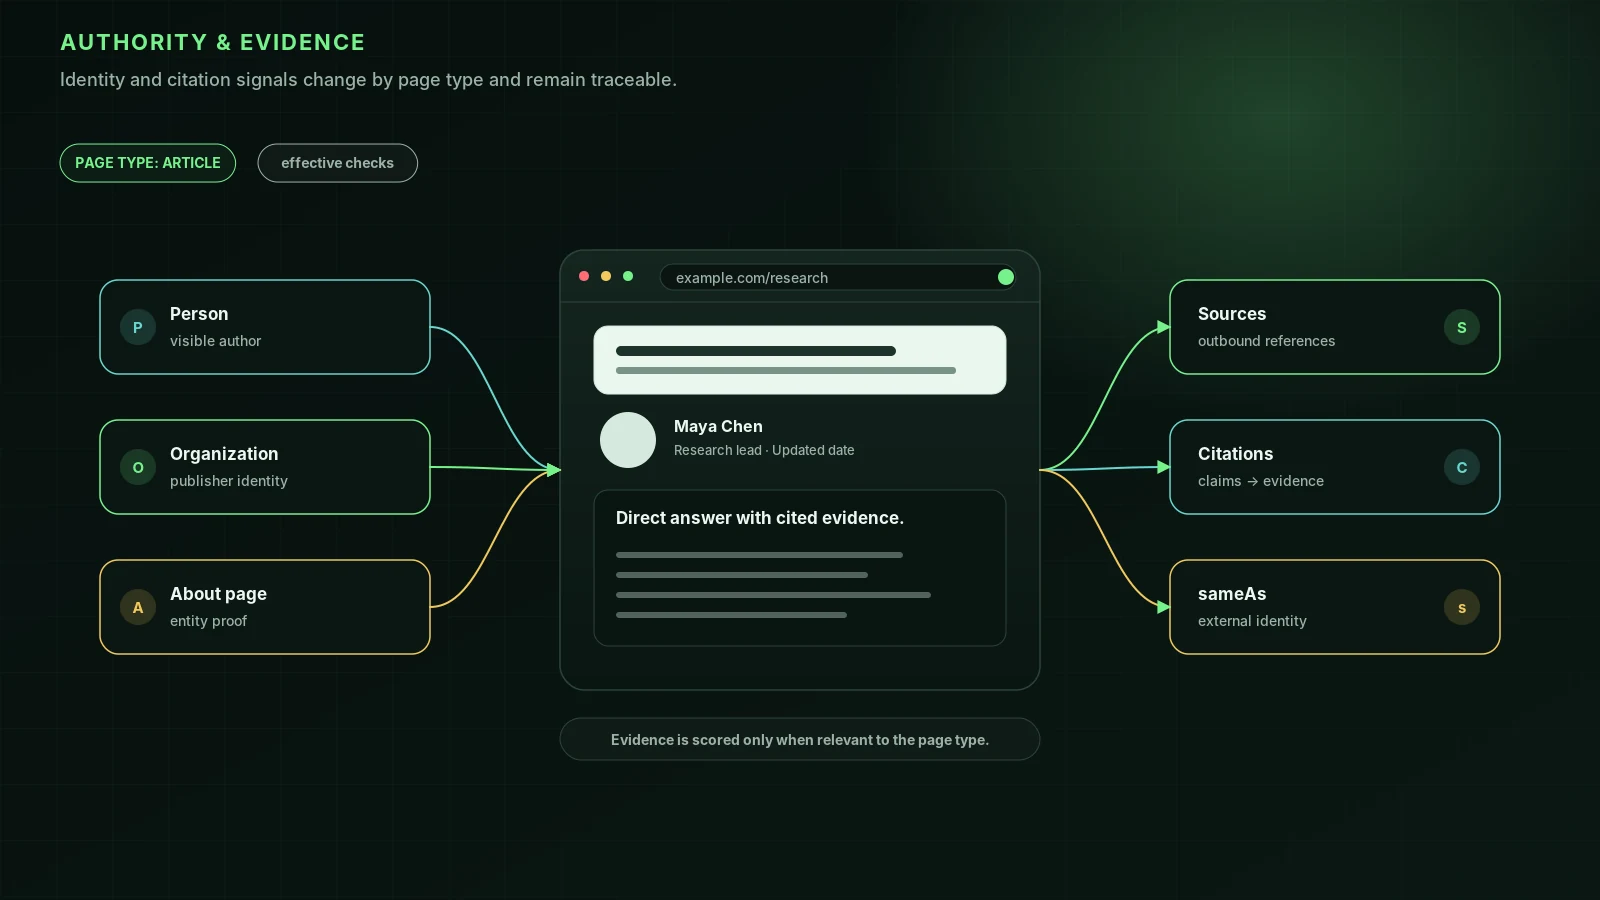1600x900 pixels.
Task: Click the 'entity proof' label
Action: pos(208,621)
